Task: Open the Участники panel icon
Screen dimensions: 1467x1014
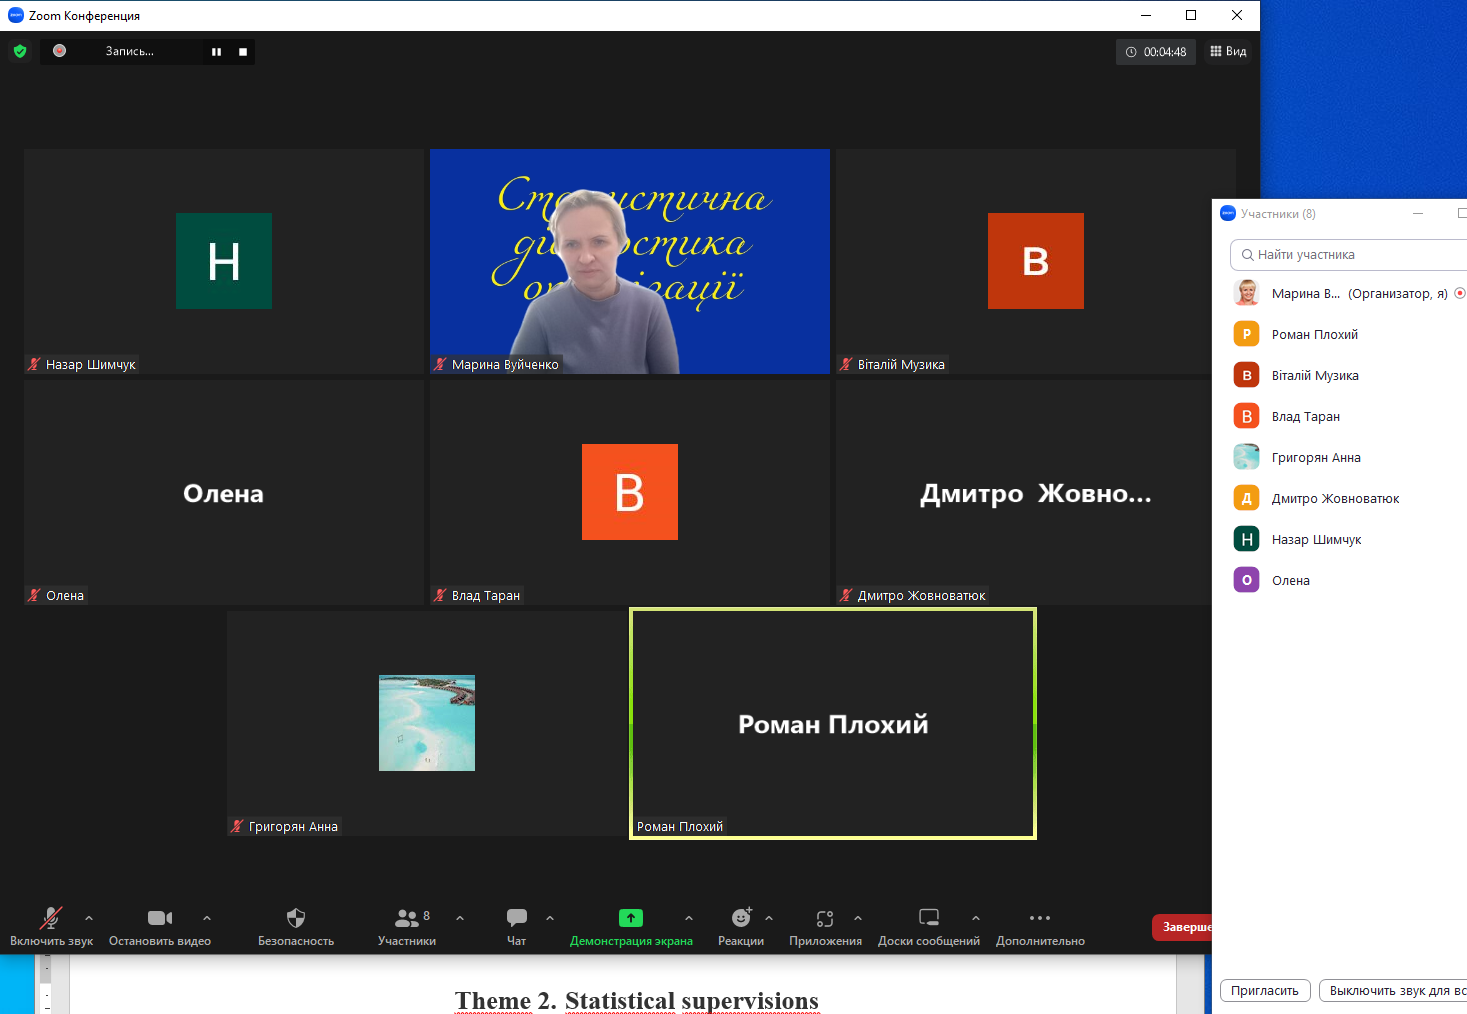Action: point(407,917)
